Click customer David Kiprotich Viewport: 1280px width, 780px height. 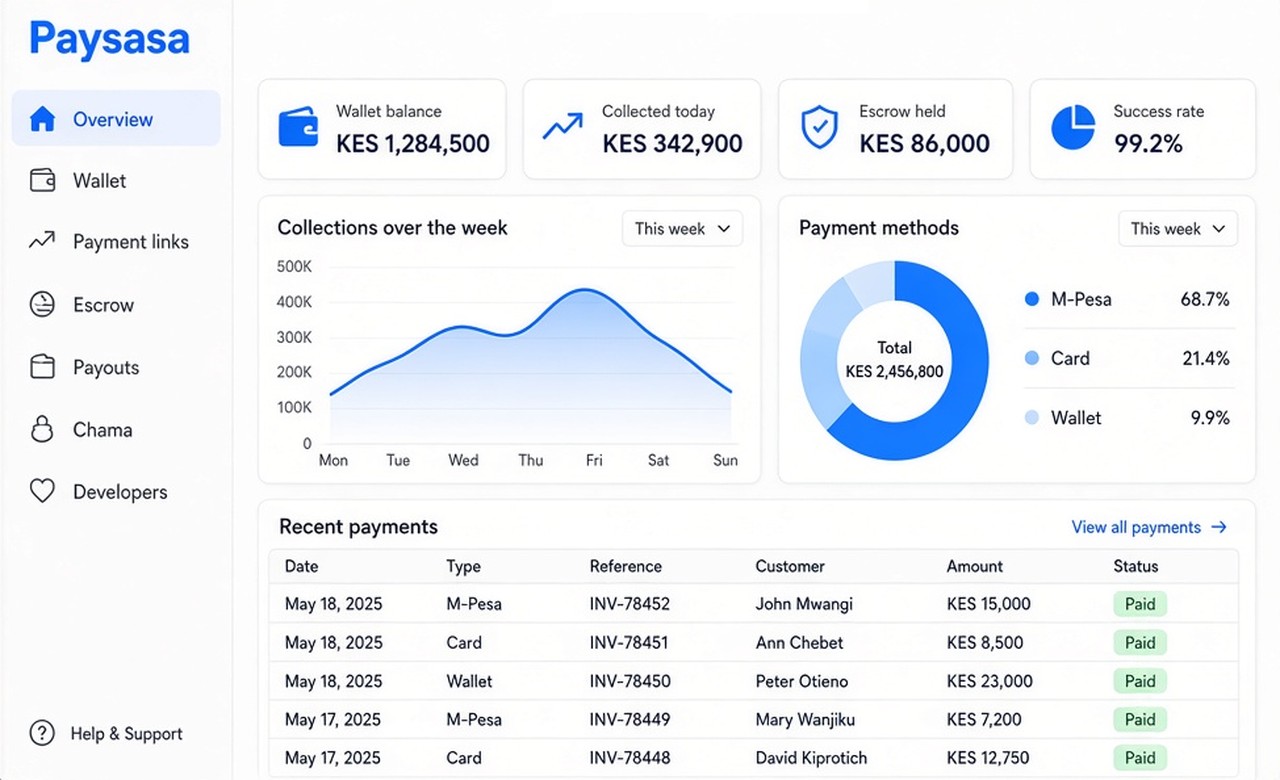click(811, 758)
